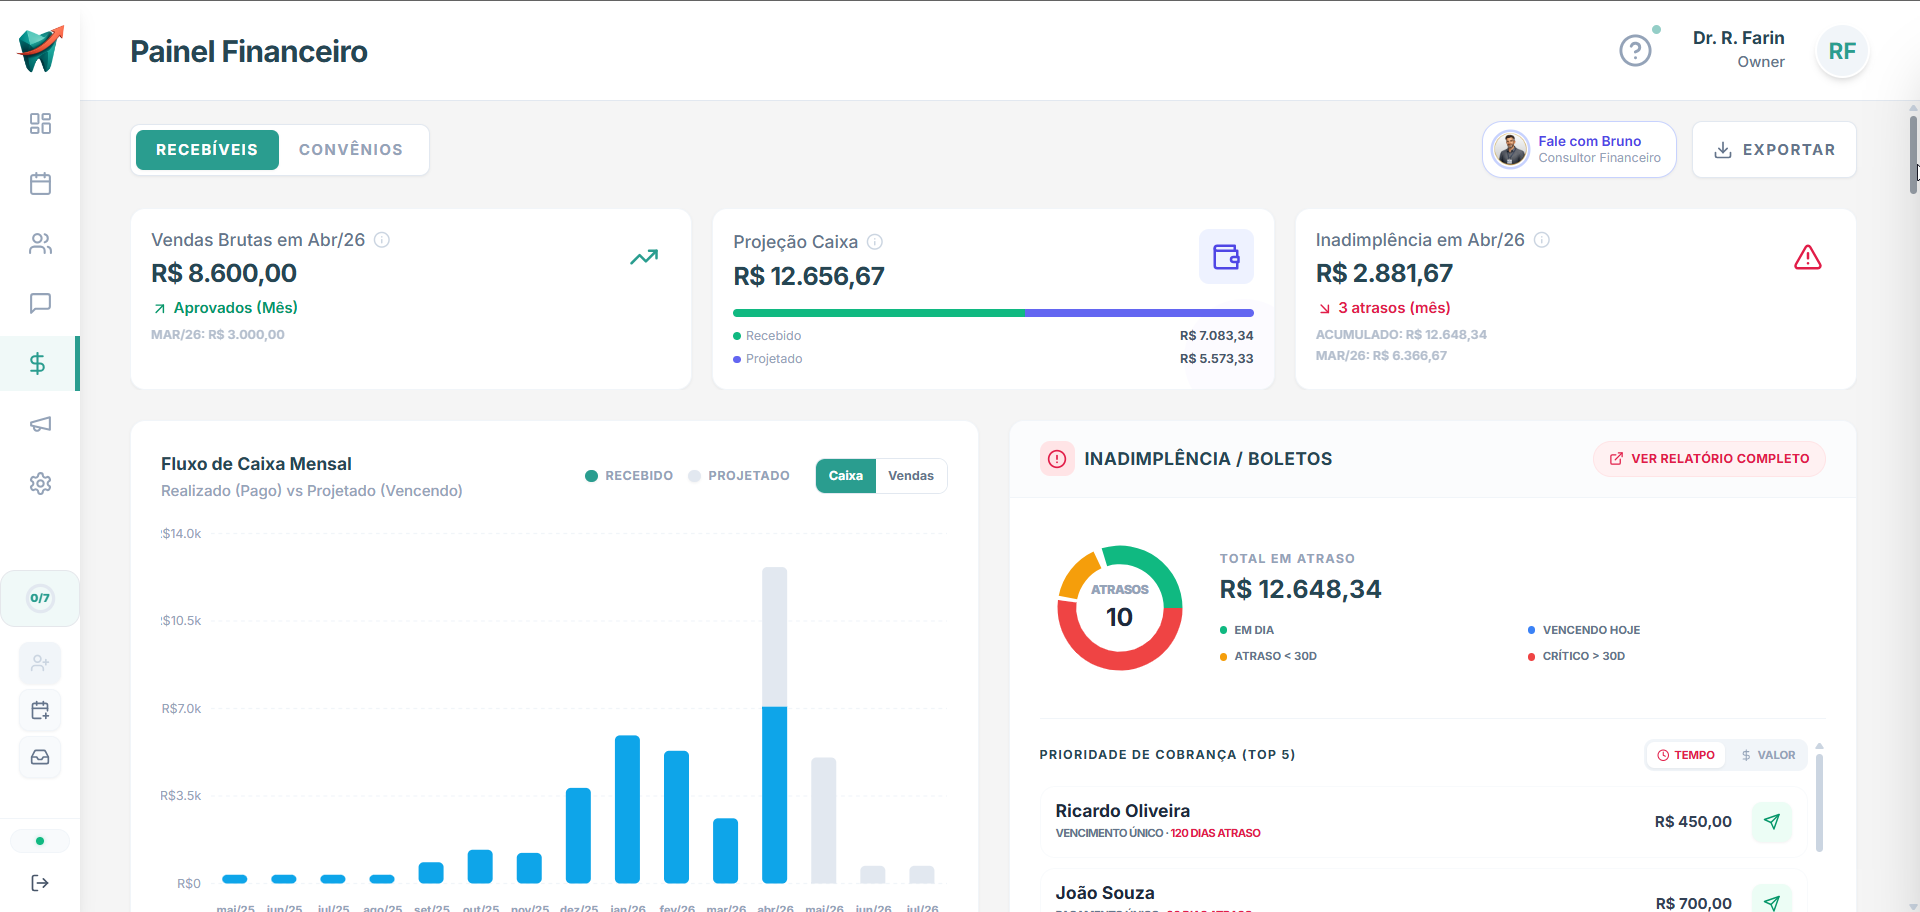This screenshot has width=1920, height=912.
Task: Expand the 0/7 onboarding progress widget
Action: click(x=40, y=598)
